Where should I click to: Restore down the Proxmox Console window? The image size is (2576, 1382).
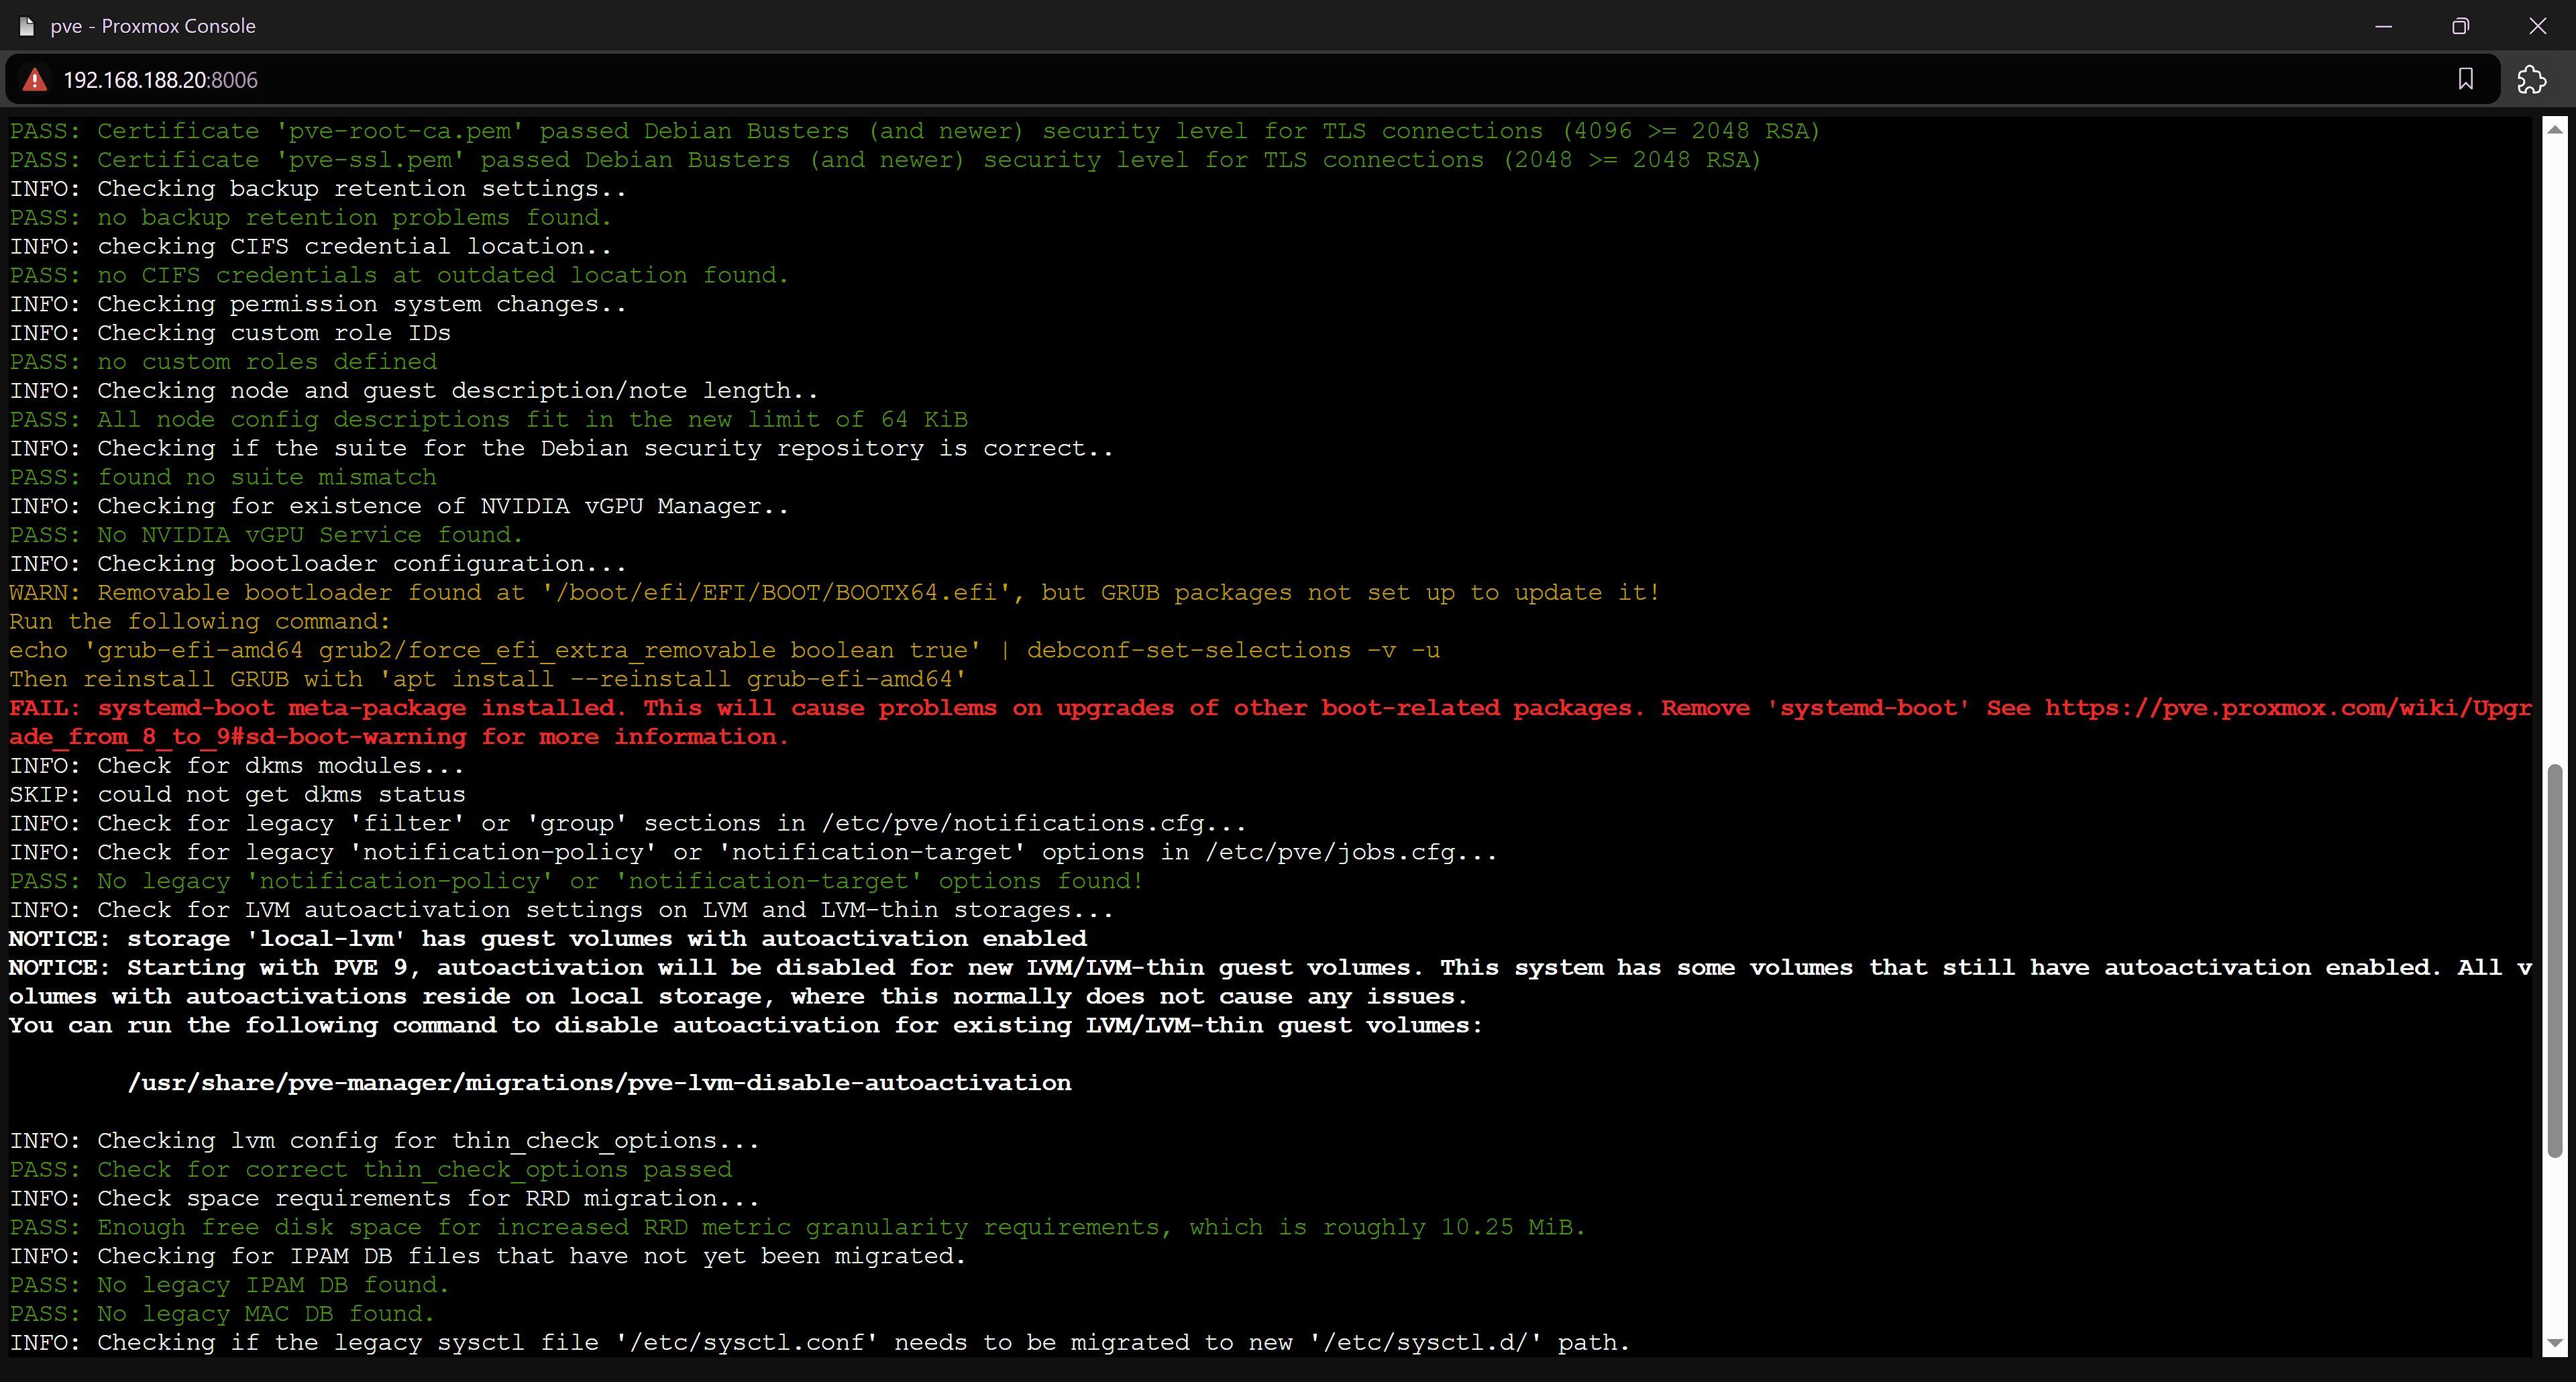[x=2460, y=26]
